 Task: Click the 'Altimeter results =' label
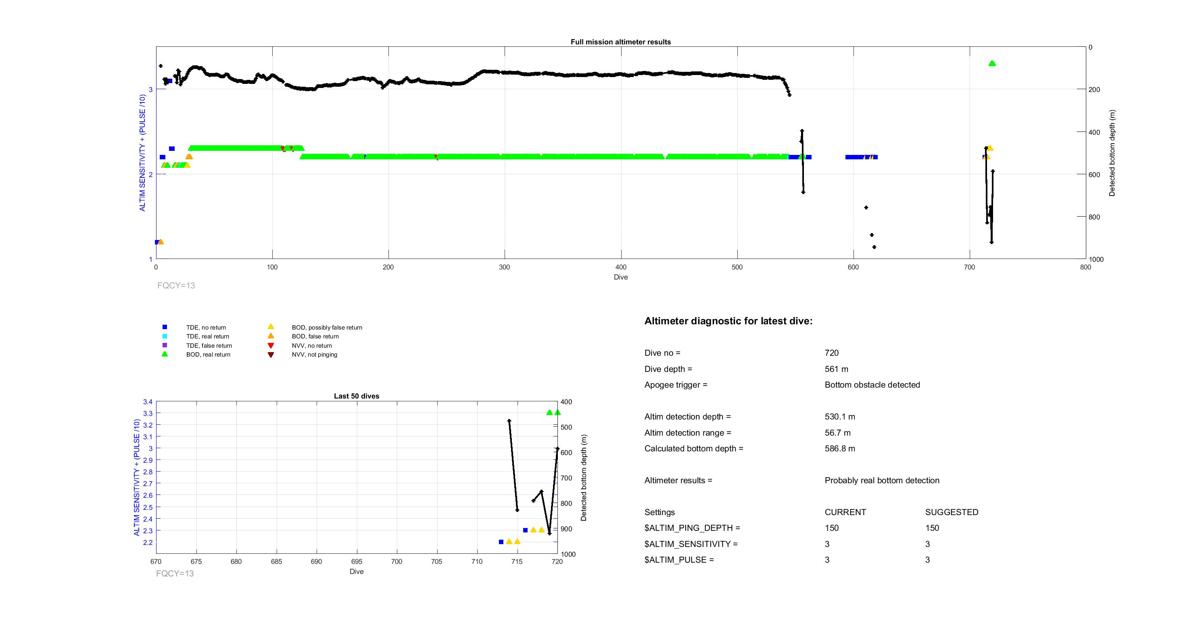pyautogui.click(x=679, y=481)
